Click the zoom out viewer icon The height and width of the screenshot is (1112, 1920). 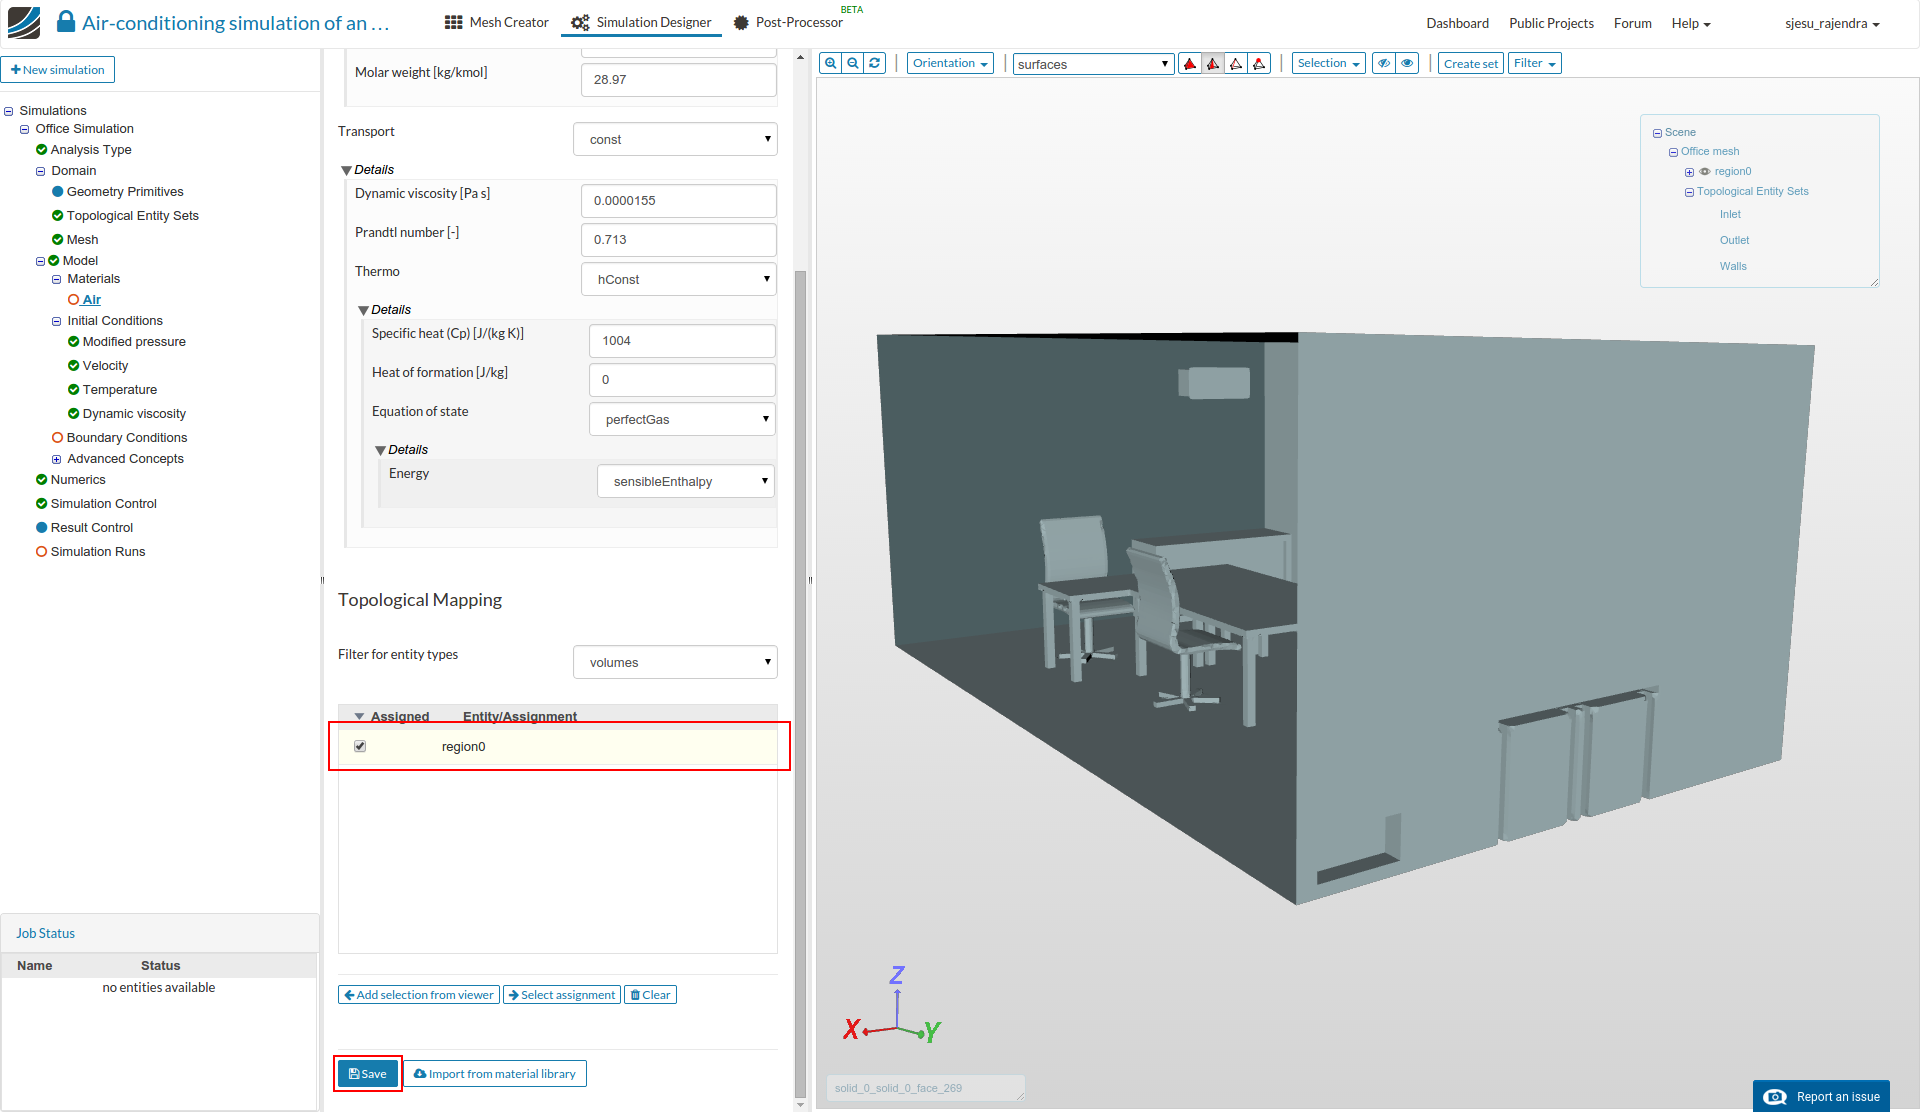(853, 63)
